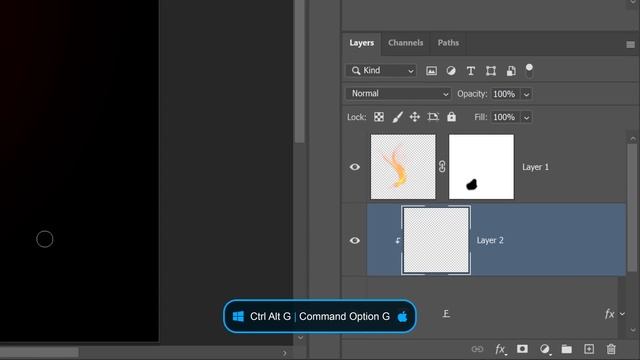Viewport: 640px width, 360px height.
Task: Hide Layer 2 visibility eye
Action: click(x=355, y=240)
